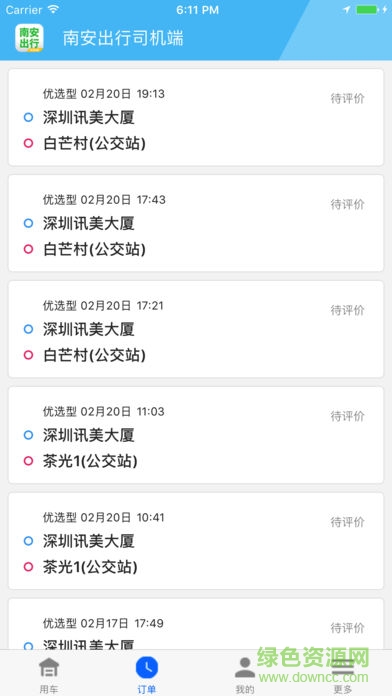The image size is (392, 696).
Task: Open the 02月20日 17:43 order card
Action: (196, 223)
